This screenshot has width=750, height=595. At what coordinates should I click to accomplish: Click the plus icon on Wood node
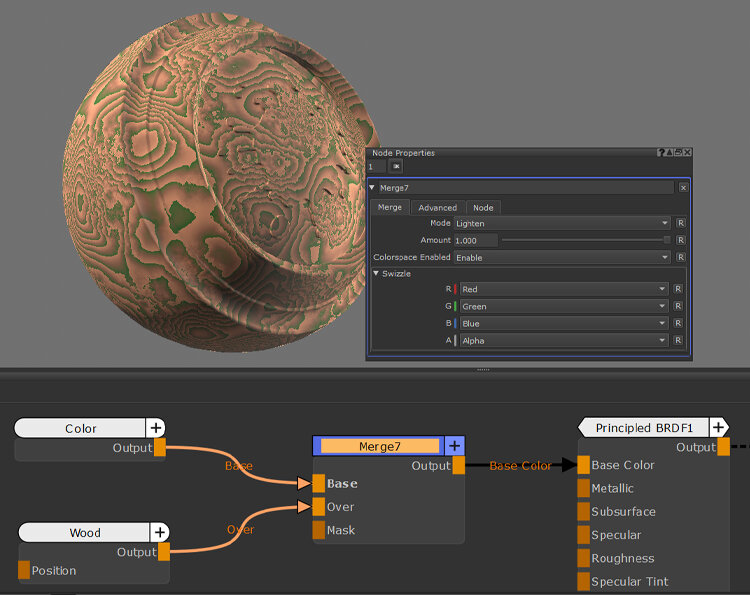pos(160,532)
